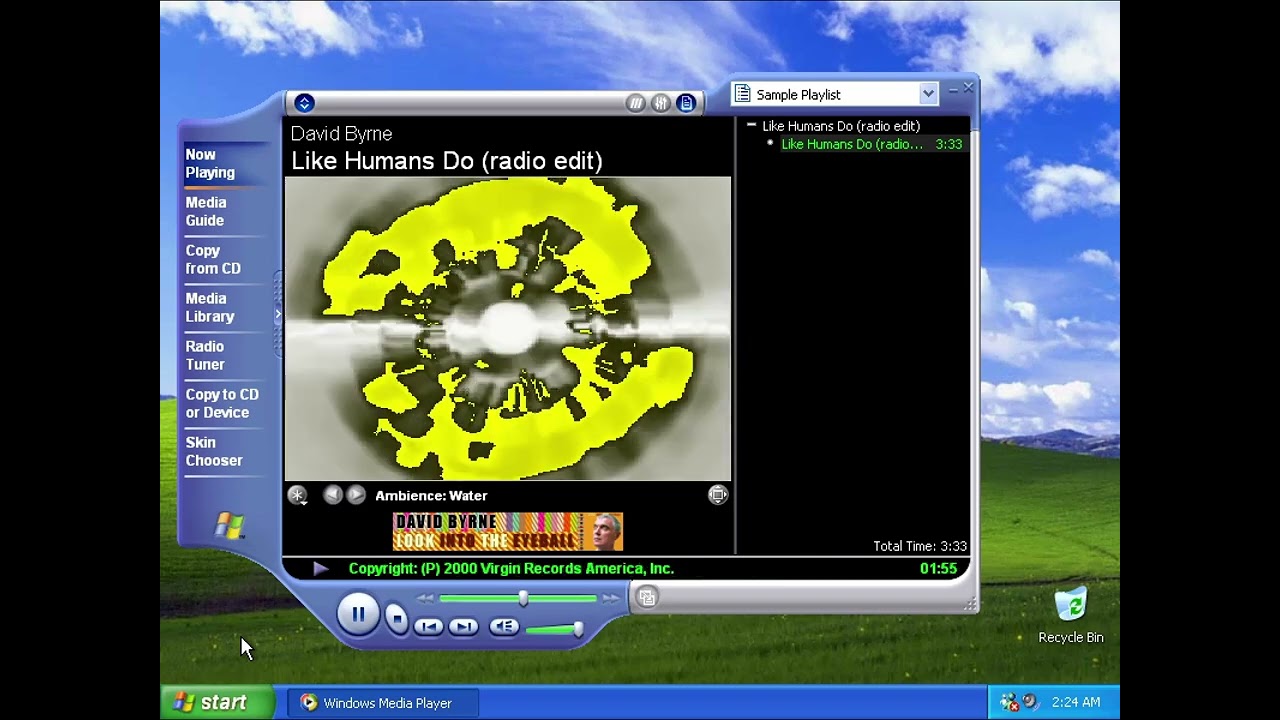The height and width of the screenshot is (720, 1280).
Task: Click the Windows logo in player sidebar
Action: (x=230, y=526)
